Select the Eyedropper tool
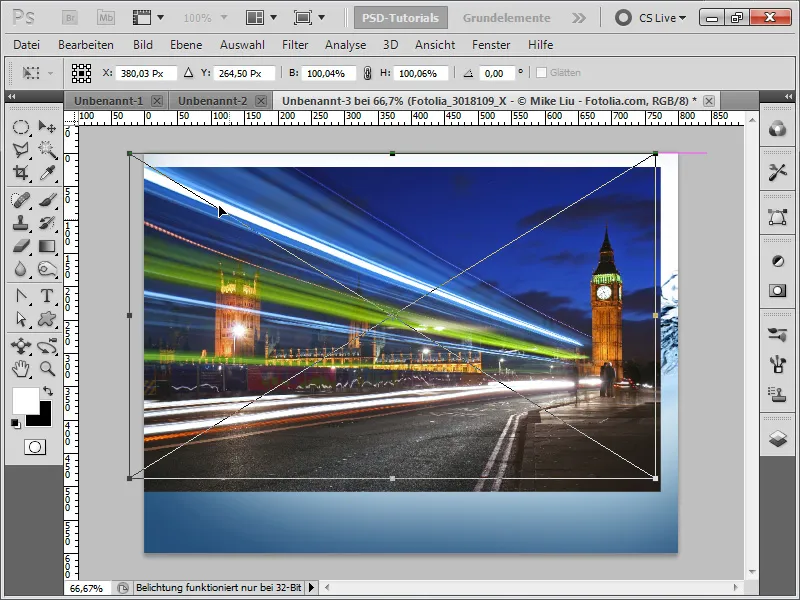The image size is (800, 600). [x=47, y=172]
